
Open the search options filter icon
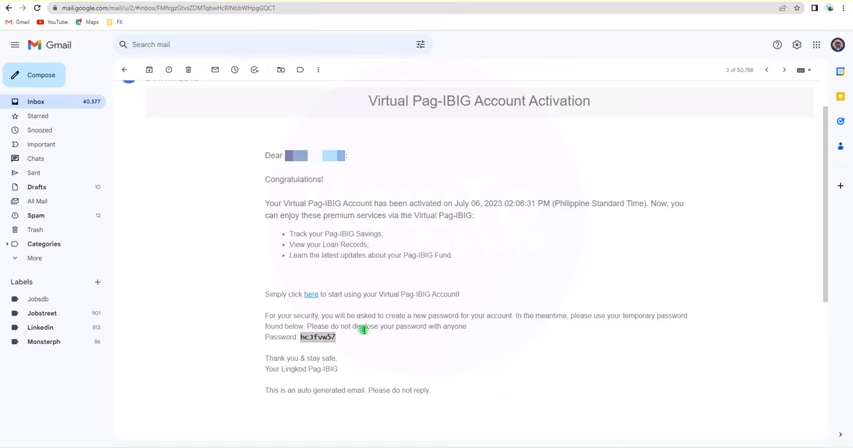click(421, 45)
